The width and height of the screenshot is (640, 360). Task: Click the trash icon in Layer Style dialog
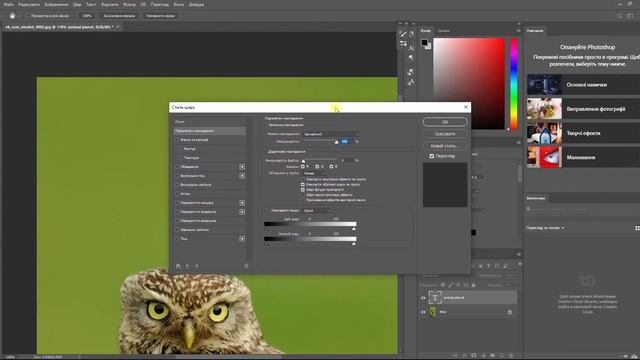(x=246, y=266)
